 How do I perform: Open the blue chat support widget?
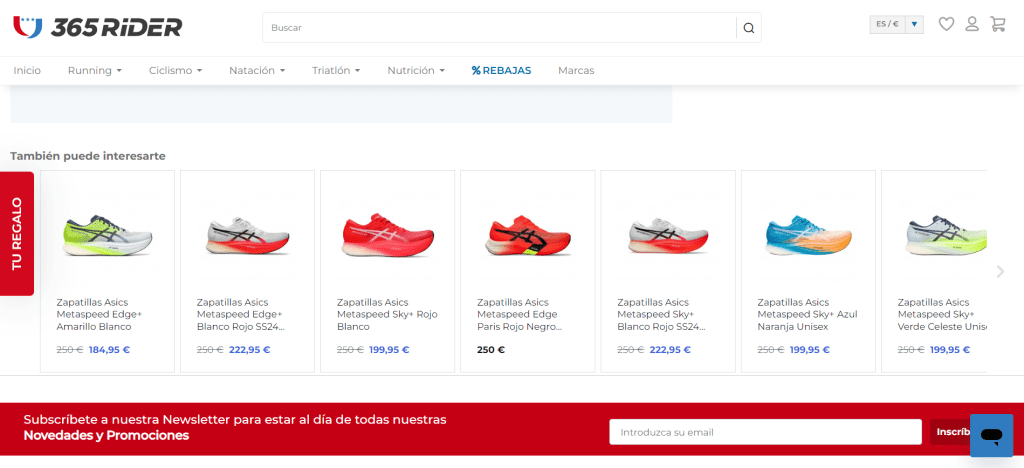(991, 435)
